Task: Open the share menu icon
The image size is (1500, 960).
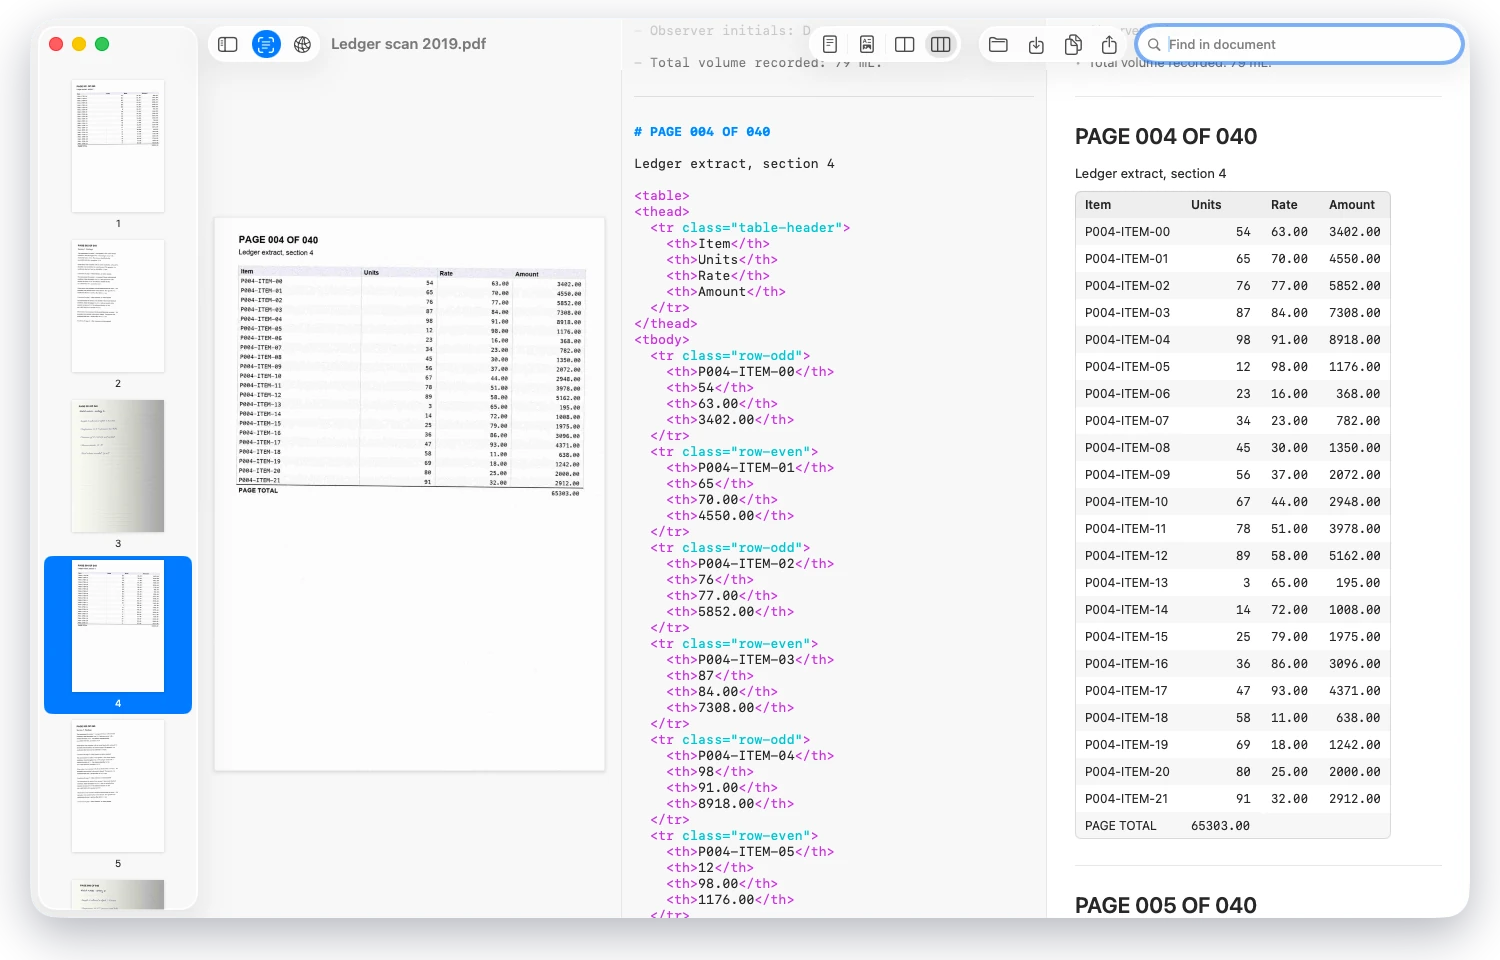Action: (x=1109, y=44)
